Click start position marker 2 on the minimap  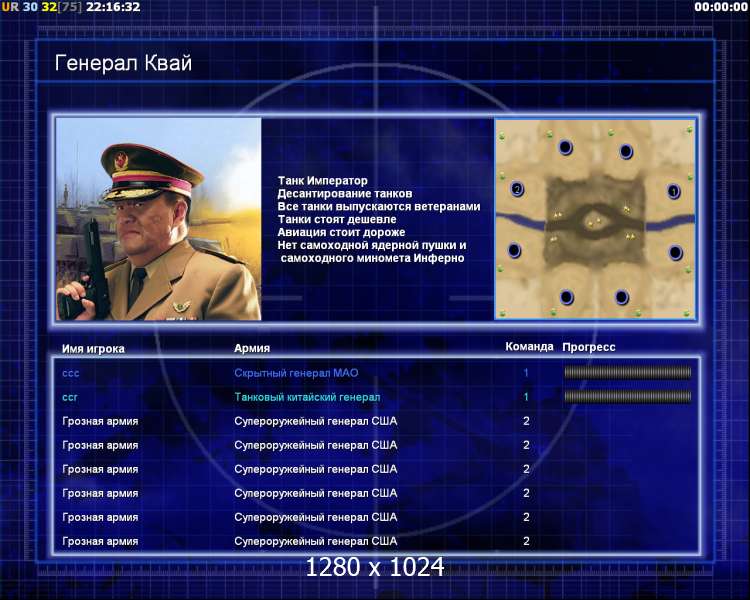pyautogui.click(x=517, y=189)
